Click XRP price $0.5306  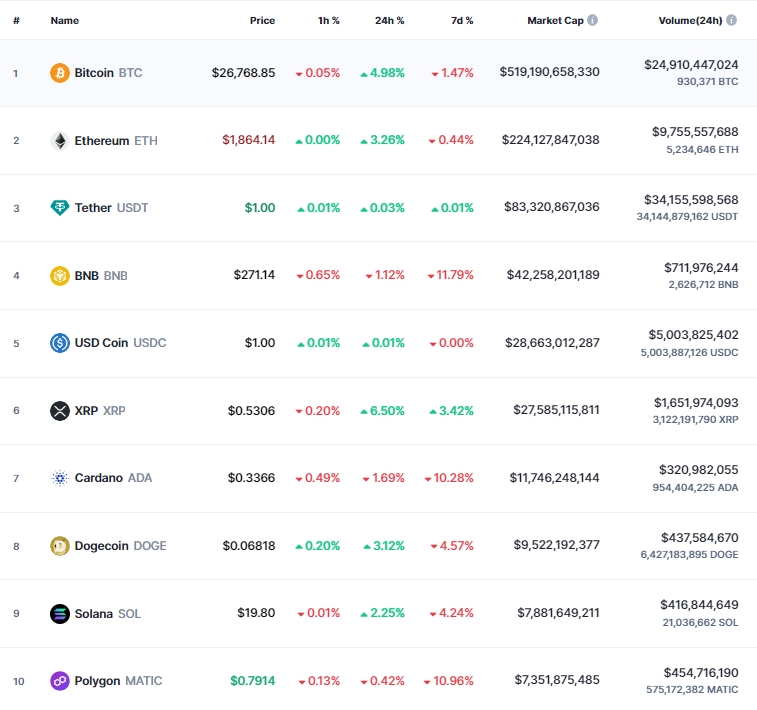point(252,411)
